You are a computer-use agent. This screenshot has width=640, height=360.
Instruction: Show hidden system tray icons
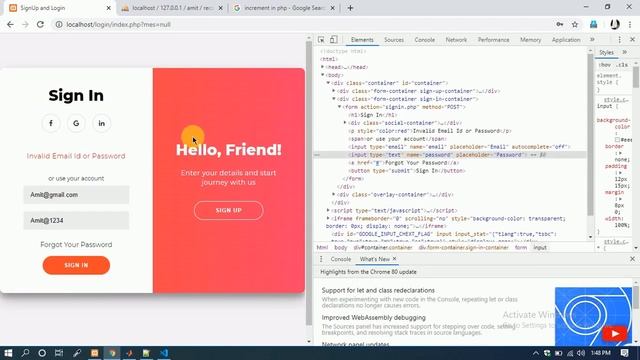[536, 353]
